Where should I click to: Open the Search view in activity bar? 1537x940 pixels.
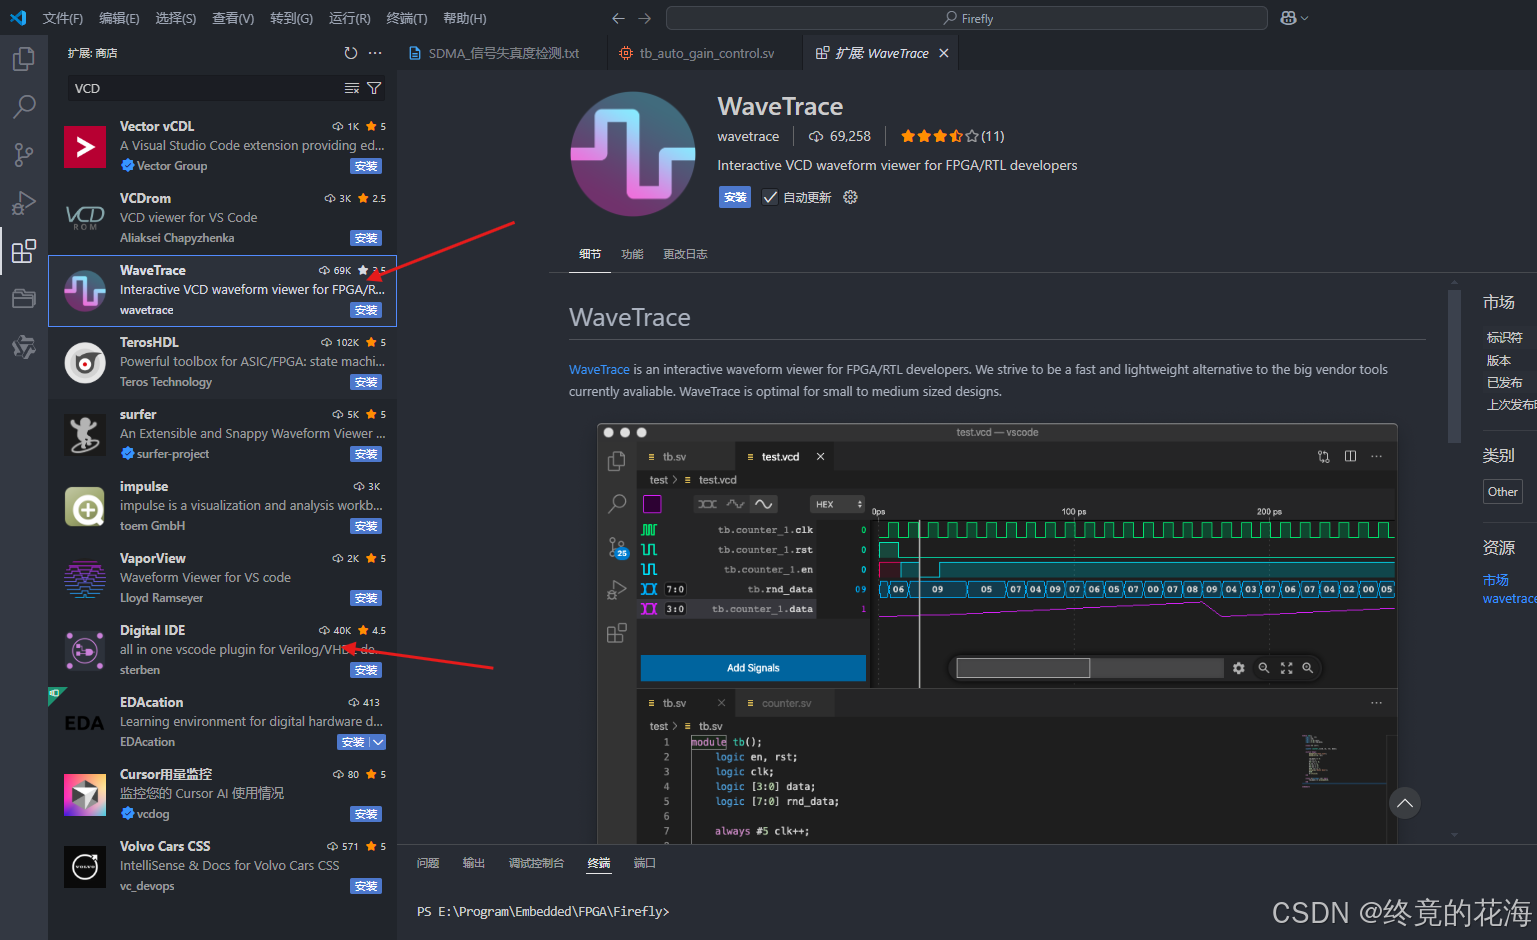pos(24,106)
